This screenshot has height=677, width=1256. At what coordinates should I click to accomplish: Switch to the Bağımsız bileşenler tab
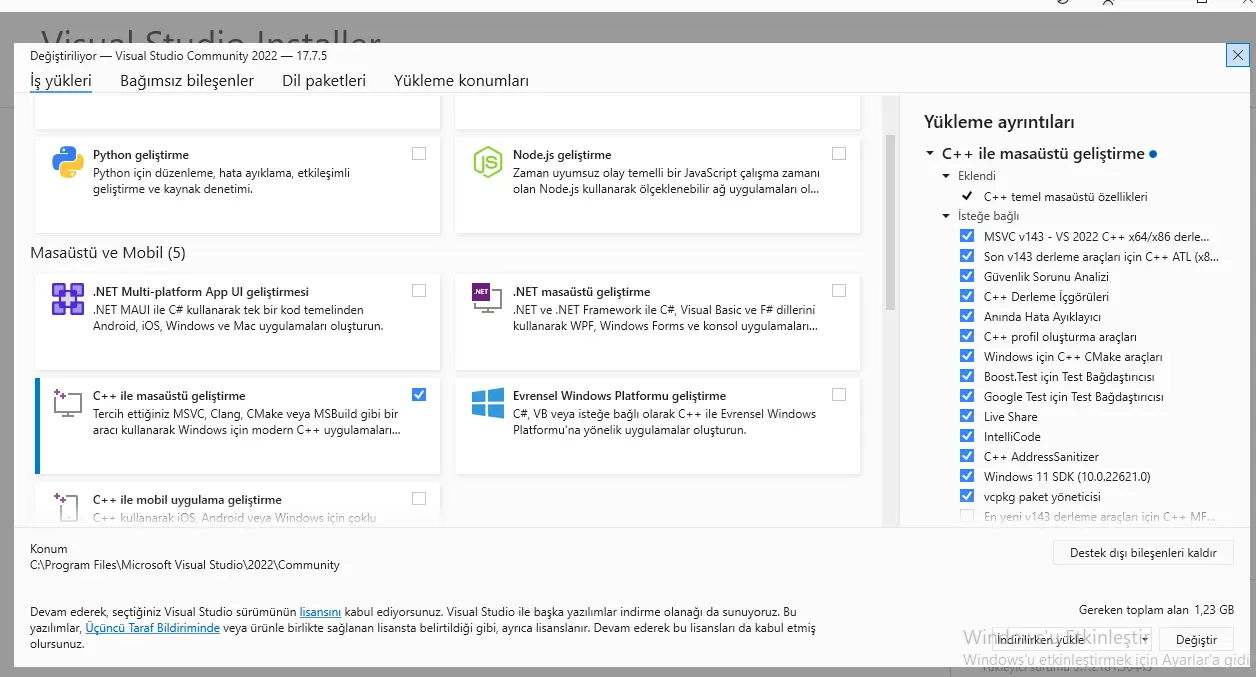187,81
